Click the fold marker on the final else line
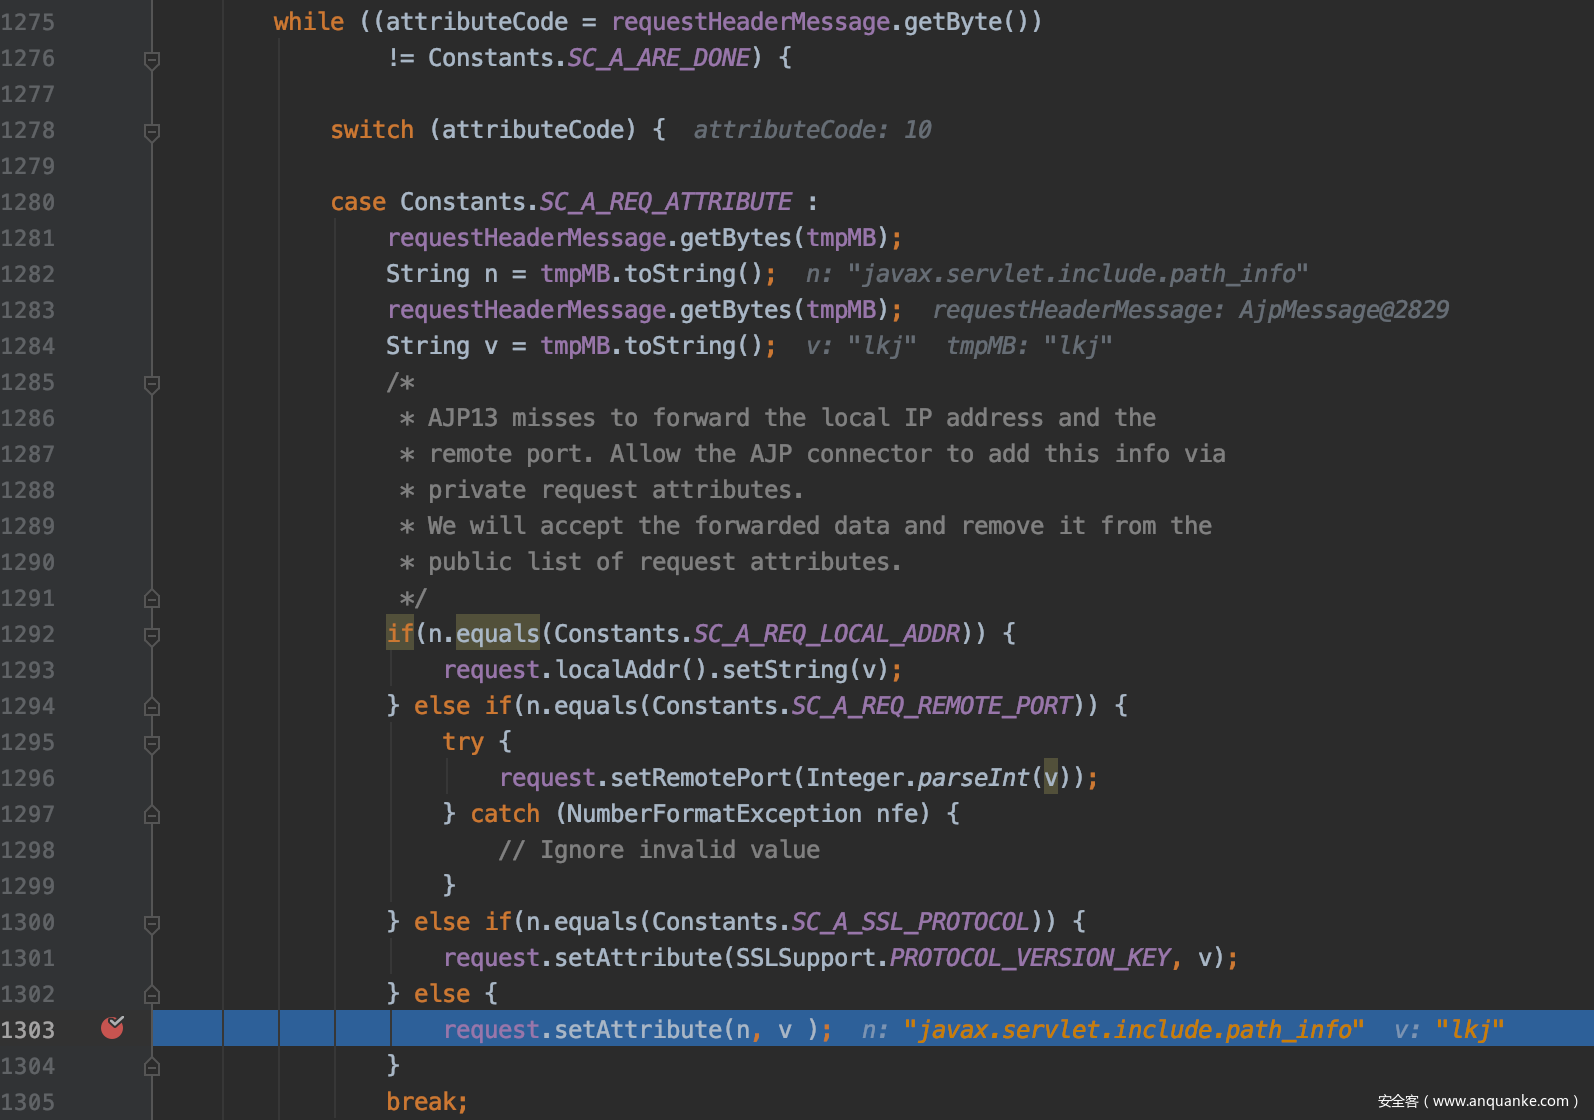This screenshot has width=1594, height=1120. (152, 995)
